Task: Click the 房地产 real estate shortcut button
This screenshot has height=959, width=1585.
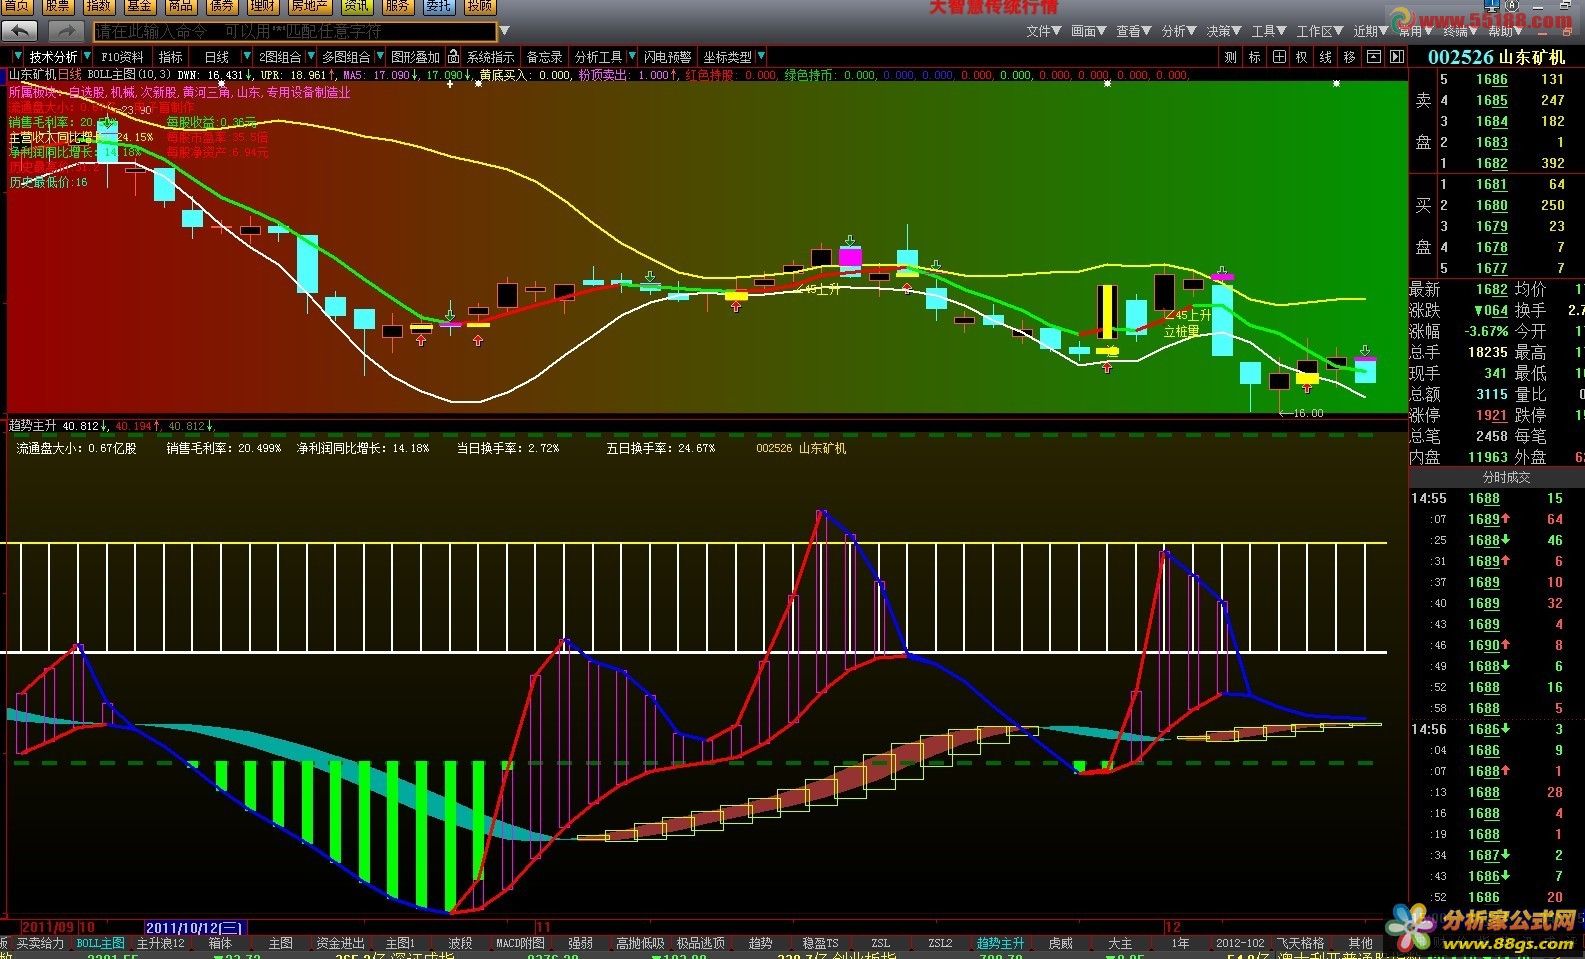Action: (309, 6)
